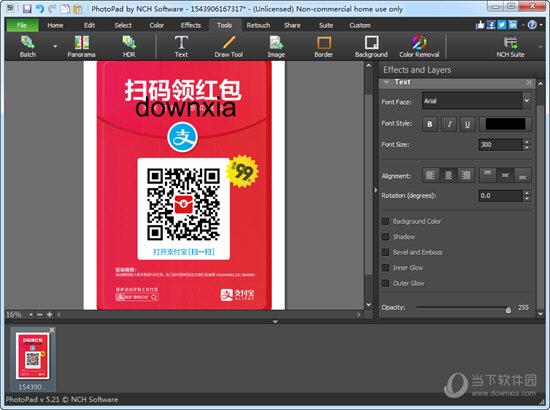The width and height of the screenshot is (550, 410).
Task: Collapse the Effects and Layers side panel
Action: pyautogui.click(x=376, y=190)
